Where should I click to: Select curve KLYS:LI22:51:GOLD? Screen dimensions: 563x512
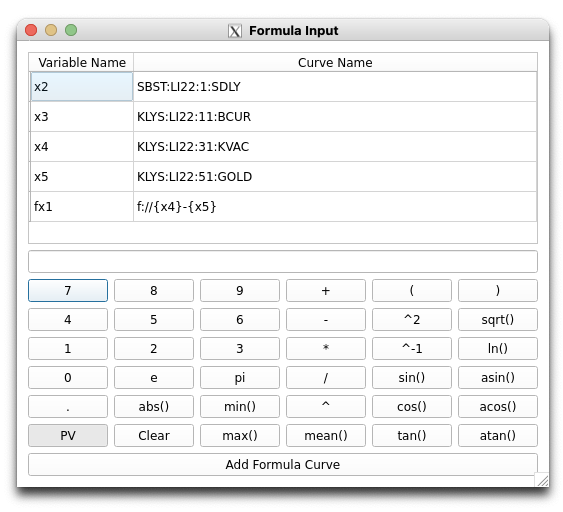click(x=335, y=177)
